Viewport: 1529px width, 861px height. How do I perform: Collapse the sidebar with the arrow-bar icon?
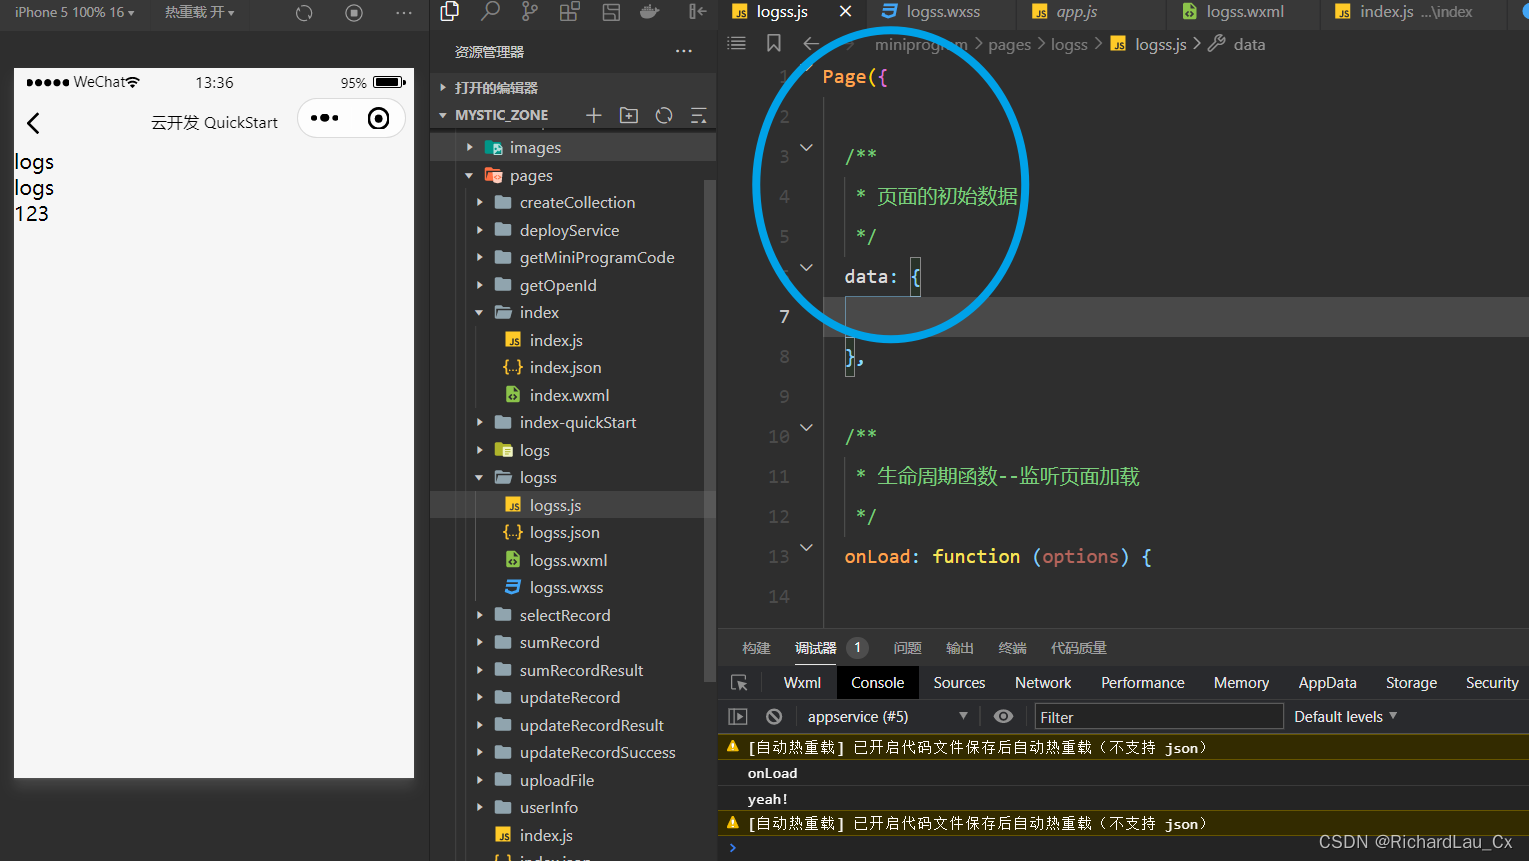click(698, 12)
